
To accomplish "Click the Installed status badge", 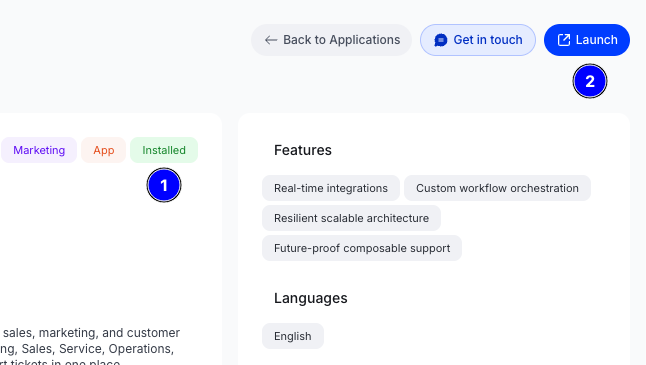I will tap(164, 150).
